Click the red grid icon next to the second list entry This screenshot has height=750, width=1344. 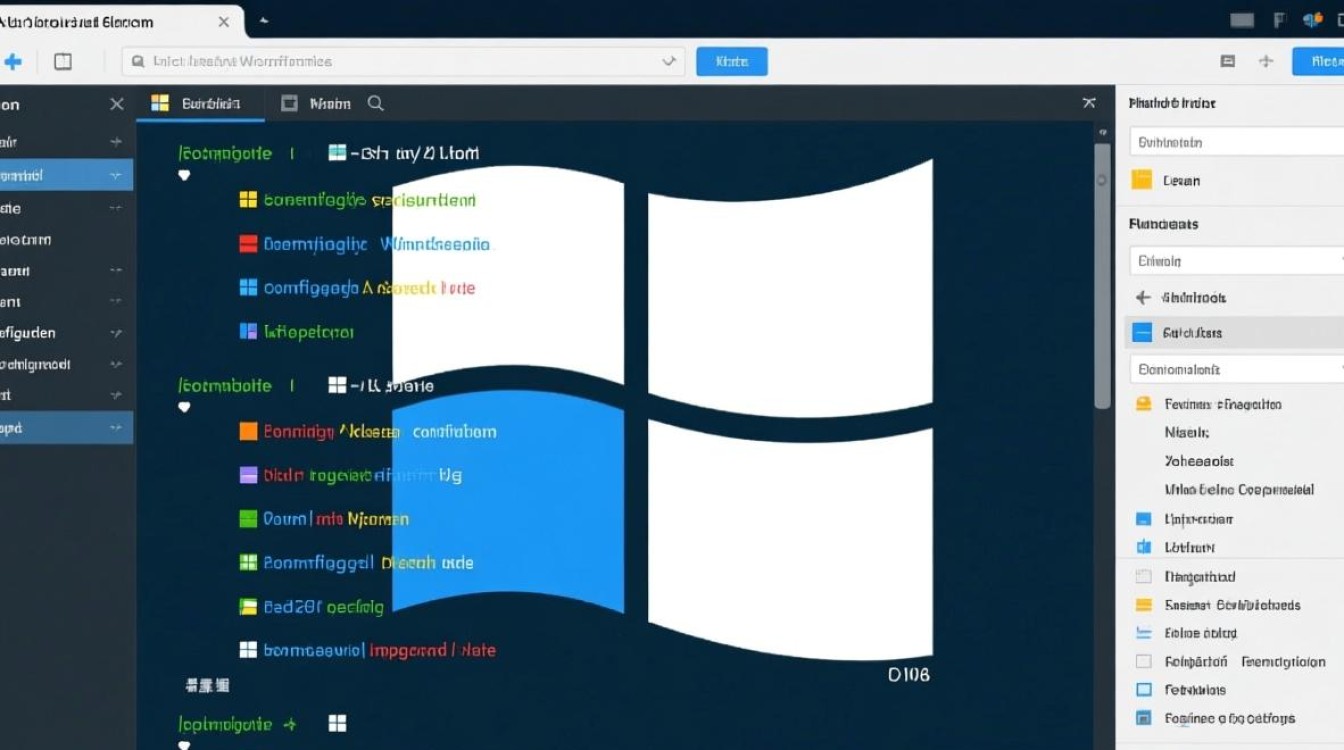coord(248,243)
